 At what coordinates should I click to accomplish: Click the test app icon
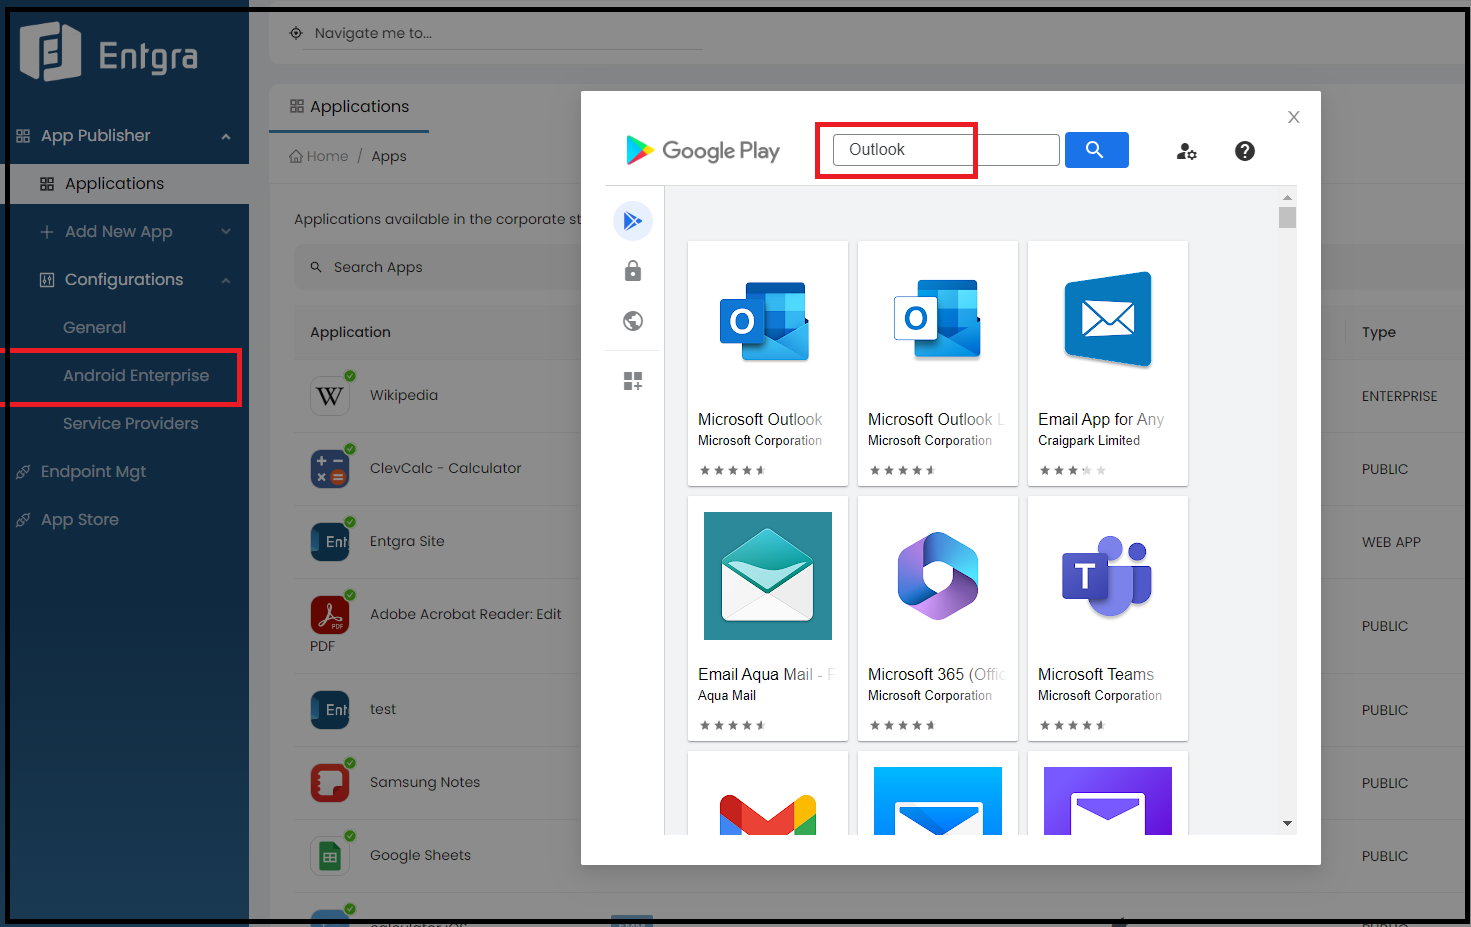coord(330,710)
